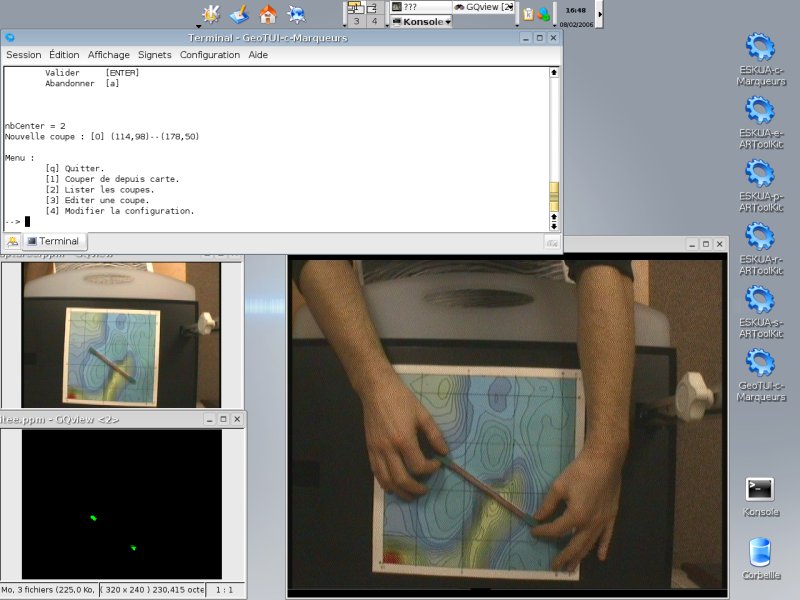800x600 pixels.
Task: Click lower green dot in black GQview image
Action: (x=133, y=547)
